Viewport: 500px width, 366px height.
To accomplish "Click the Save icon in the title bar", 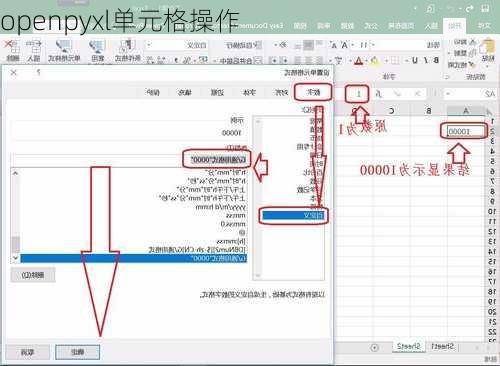I will coord(486,9).
